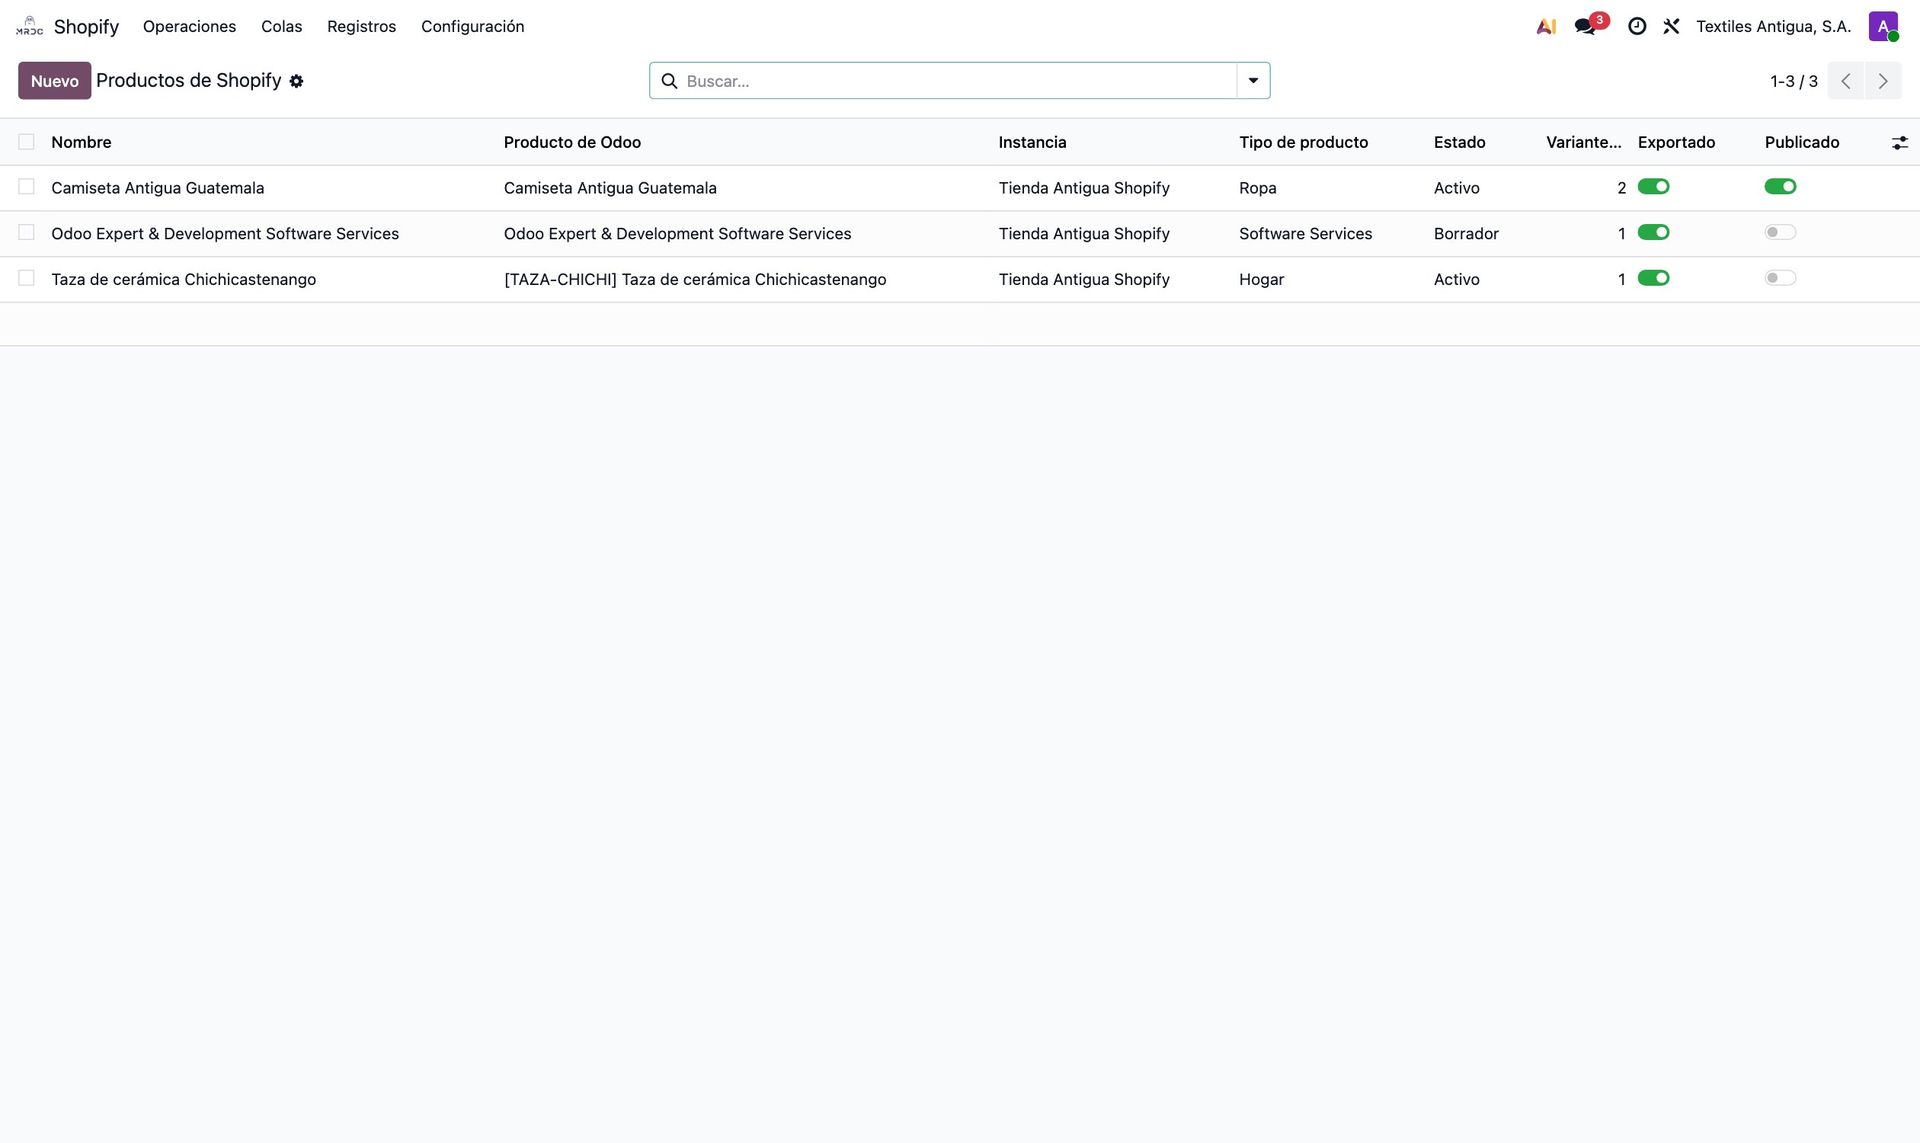Screen dimensions: 1920x1143
Task: Sort by Producto de Odoo column header
Action: pos(572,142)
